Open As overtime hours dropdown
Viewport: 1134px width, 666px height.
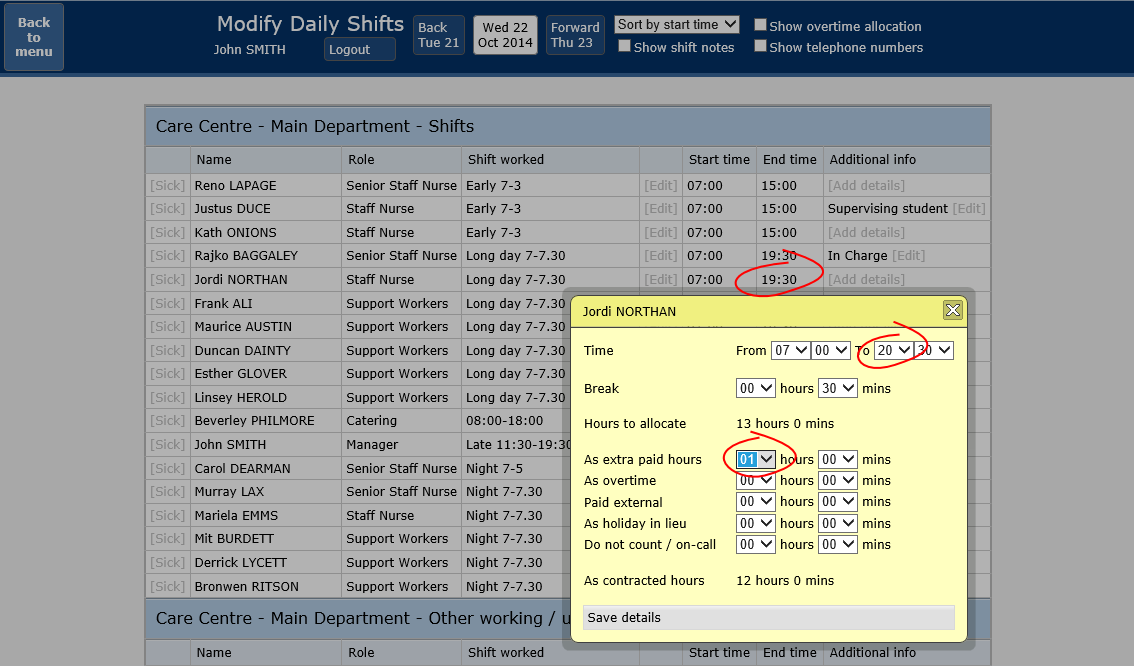[x=756, y=480]
